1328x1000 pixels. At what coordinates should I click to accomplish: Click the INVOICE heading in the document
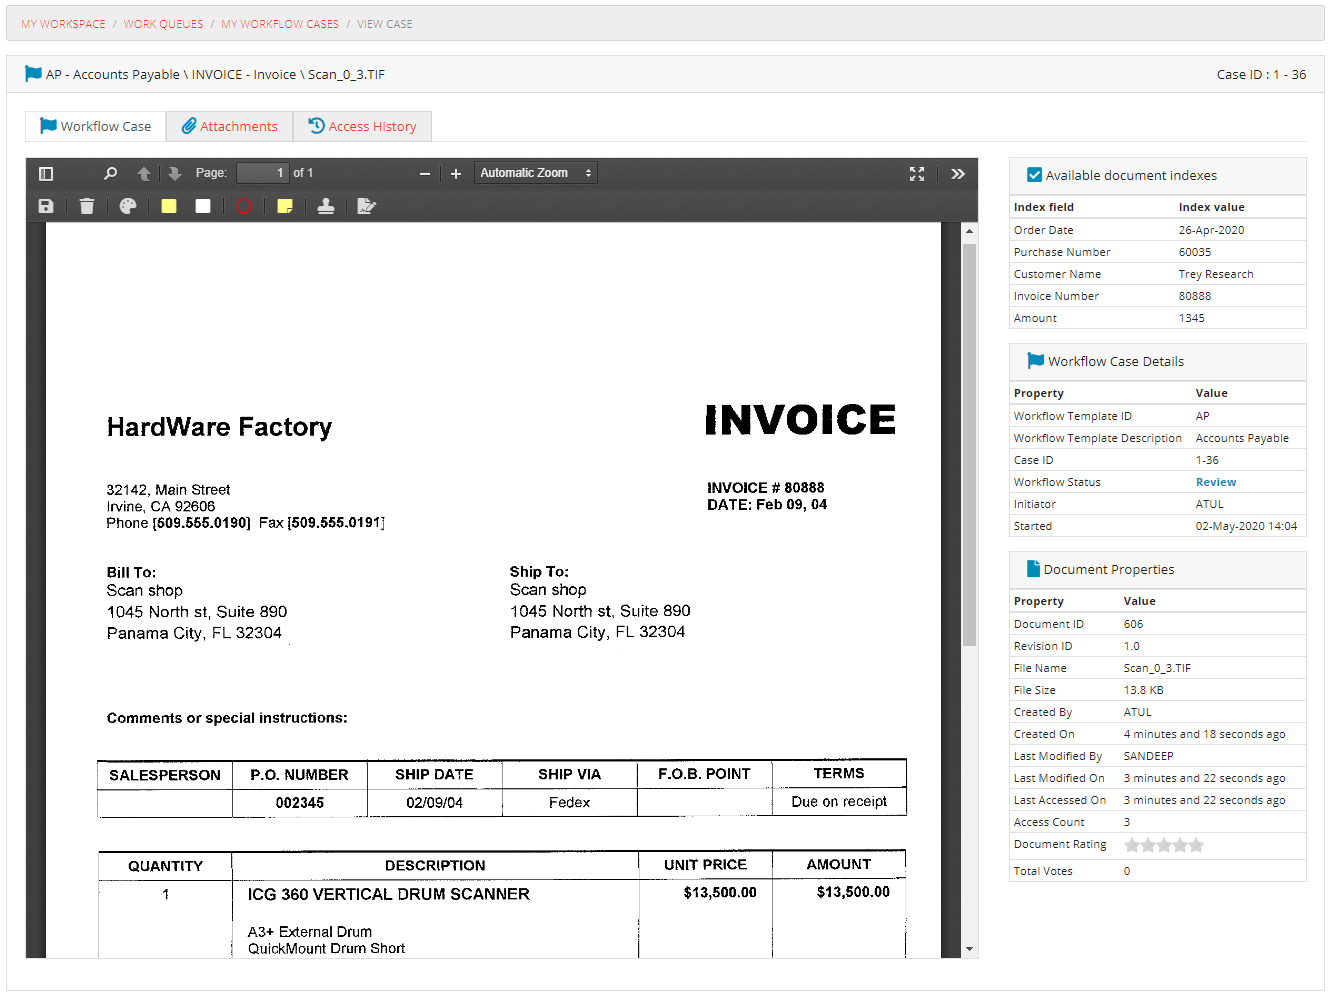[x=800, y=420]
